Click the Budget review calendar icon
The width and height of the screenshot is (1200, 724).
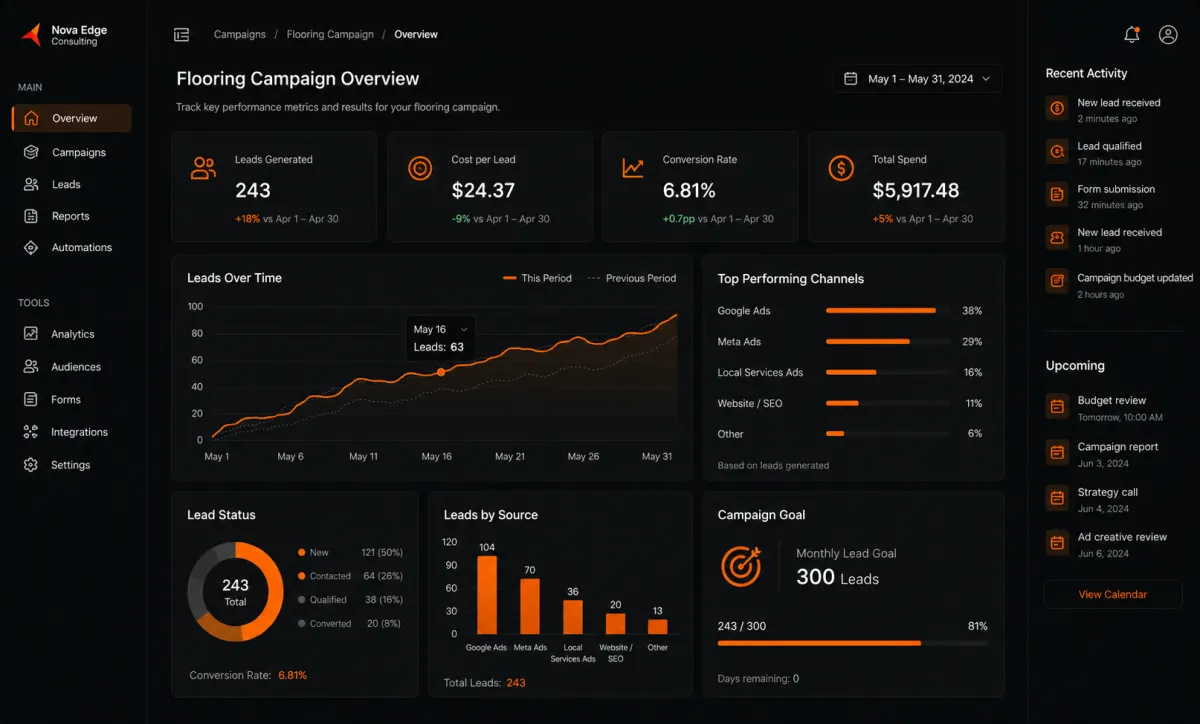1057,406
